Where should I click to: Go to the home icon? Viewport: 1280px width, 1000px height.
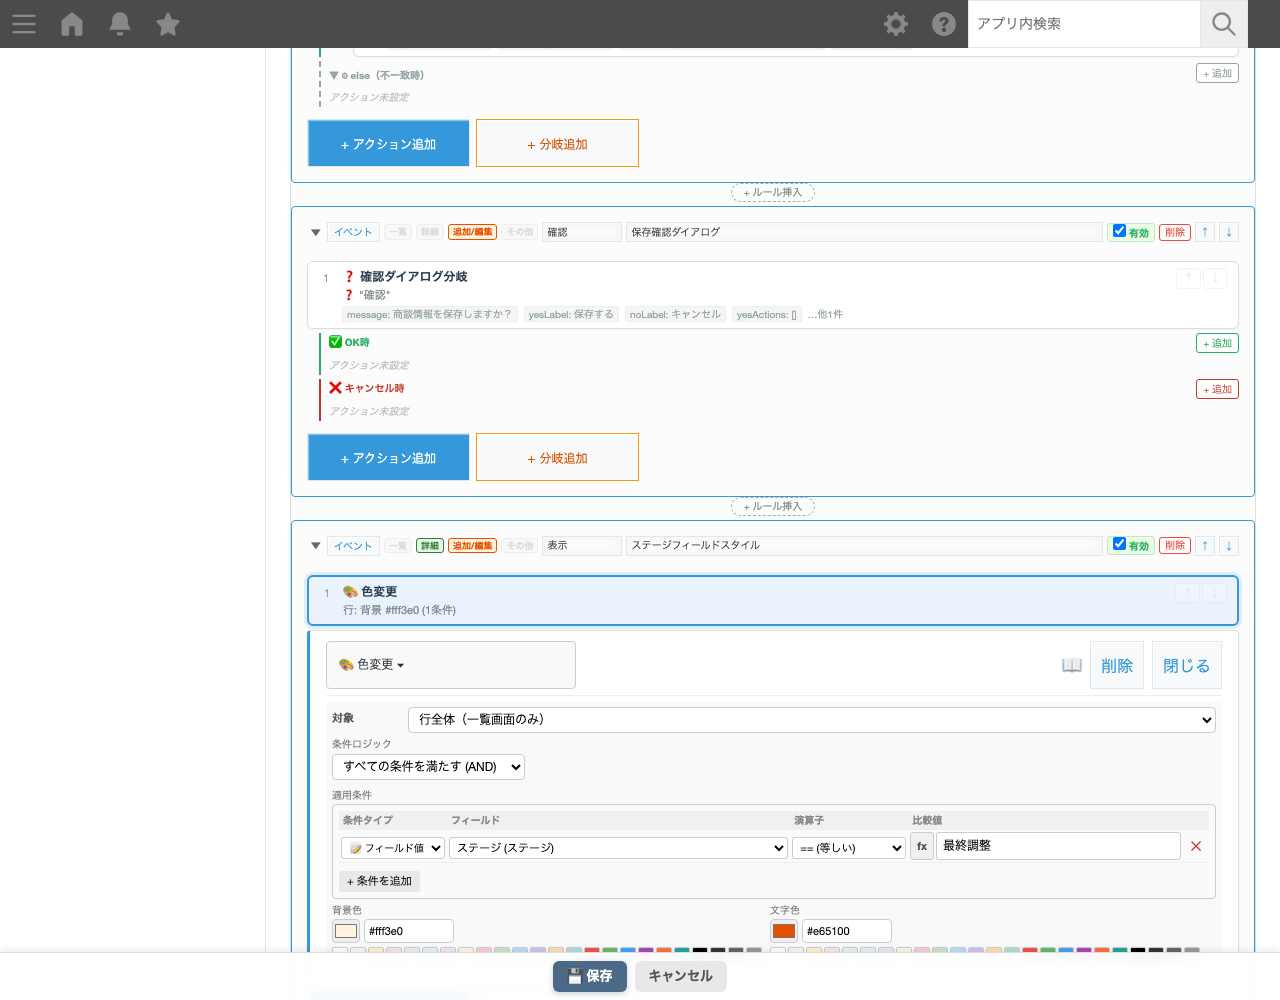(72, 24)
